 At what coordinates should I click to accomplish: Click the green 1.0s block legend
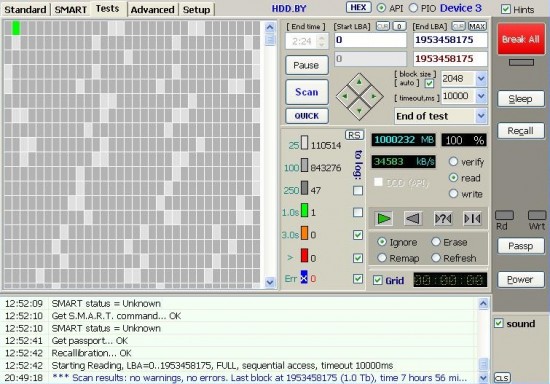304,211
